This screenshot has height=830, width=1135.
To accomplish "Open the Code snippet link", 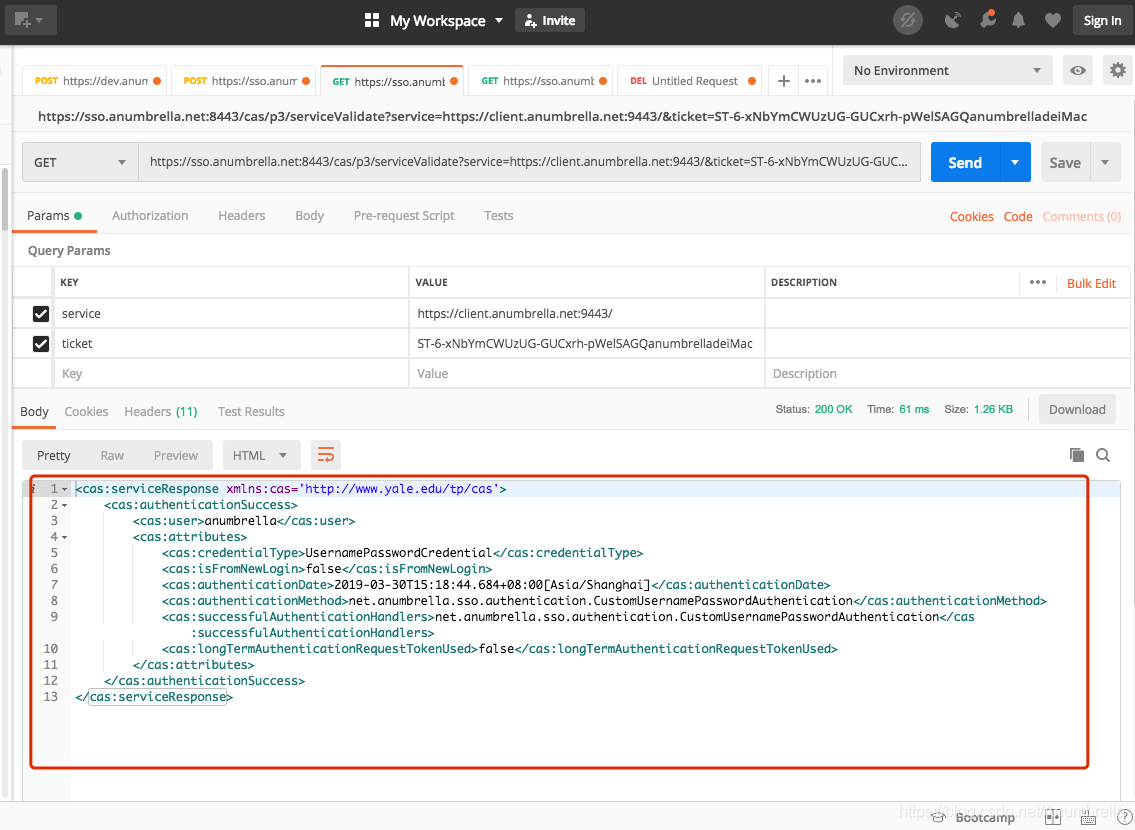I will tap(1018, 216).
